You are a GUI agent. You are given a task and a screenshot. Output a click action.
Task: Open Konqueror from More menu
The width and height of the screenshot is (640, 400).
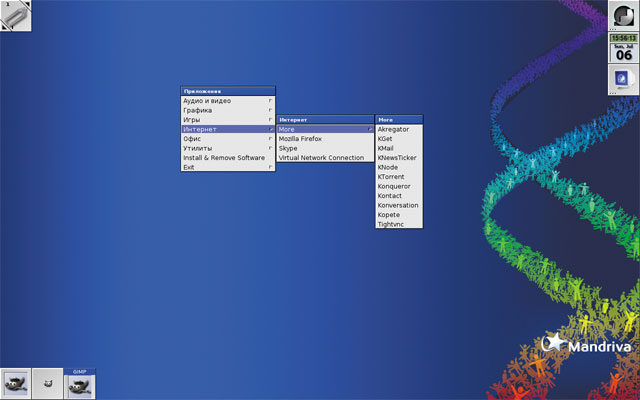click(399, 186)
